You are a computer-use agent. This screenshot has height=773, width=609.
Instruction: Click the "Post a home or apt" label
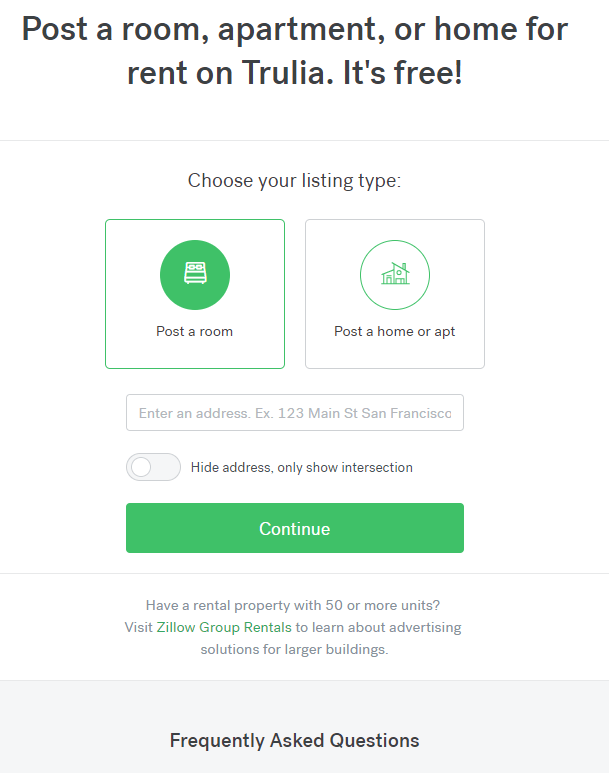click(x=394, y=331)
